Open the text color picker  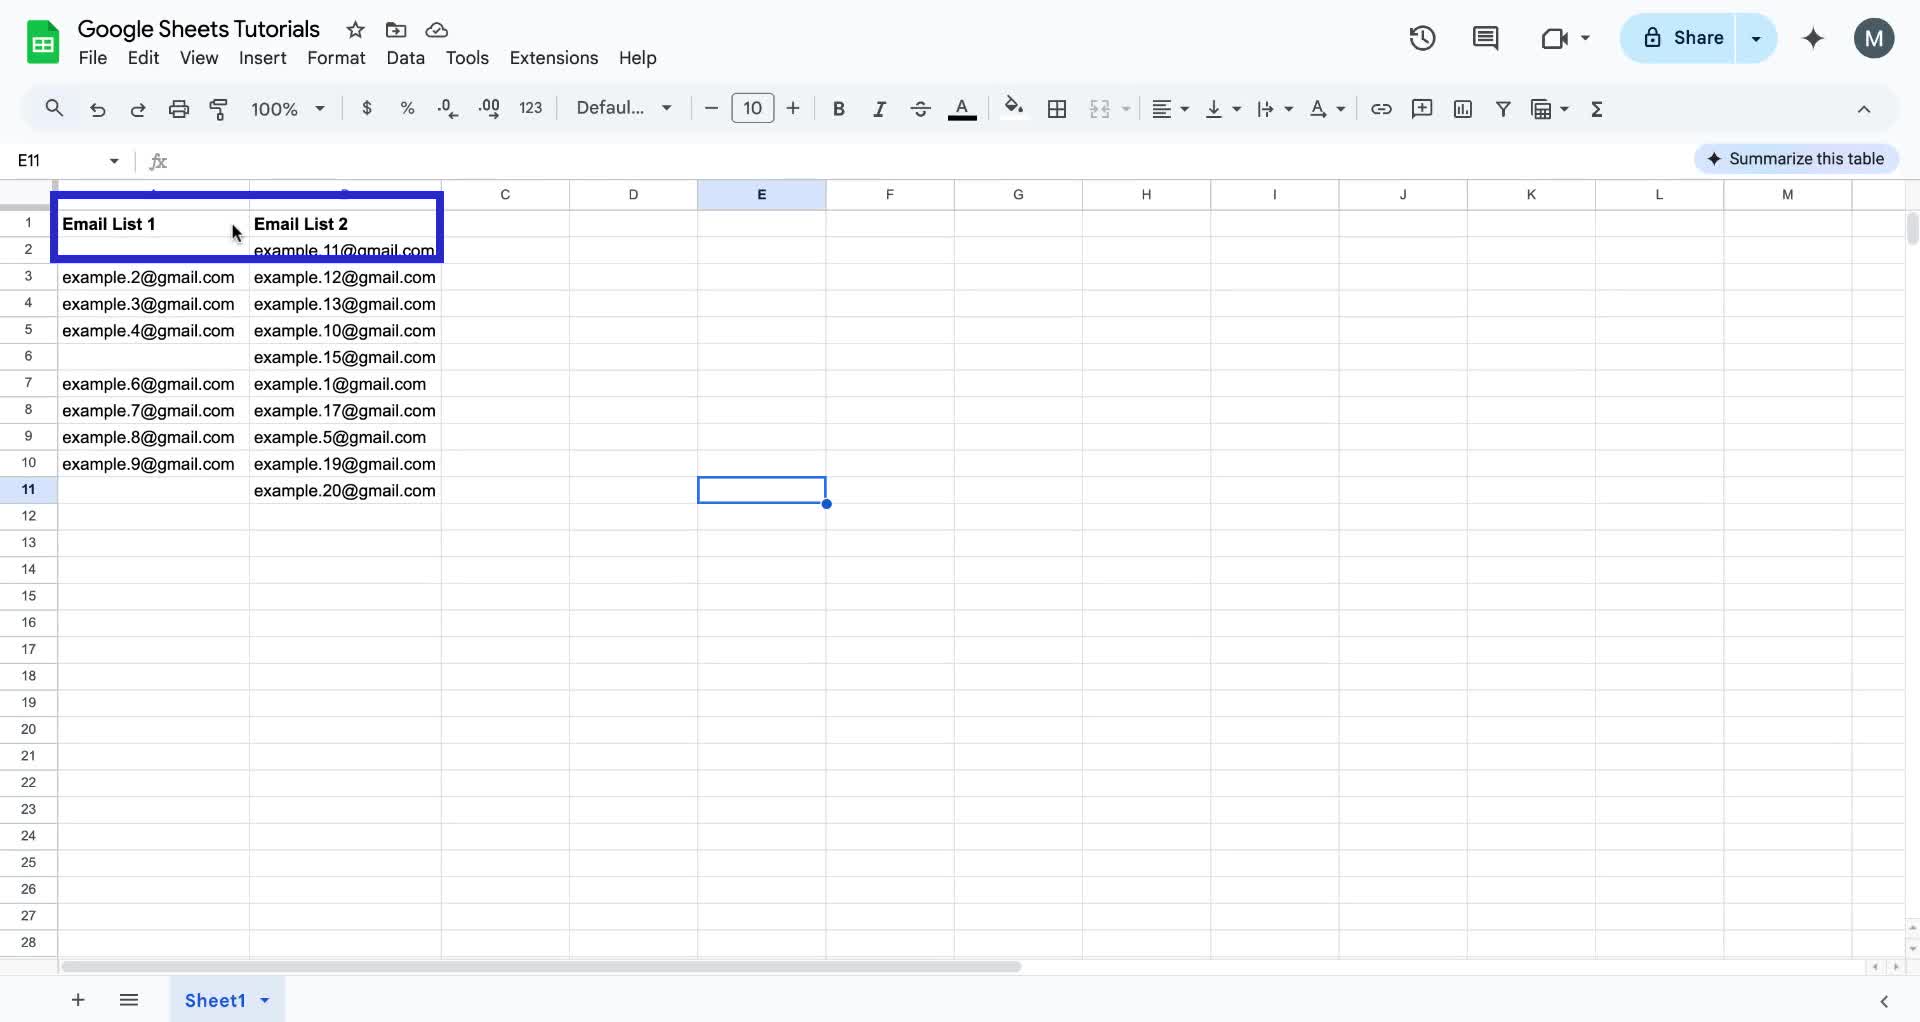pos(962,108)
